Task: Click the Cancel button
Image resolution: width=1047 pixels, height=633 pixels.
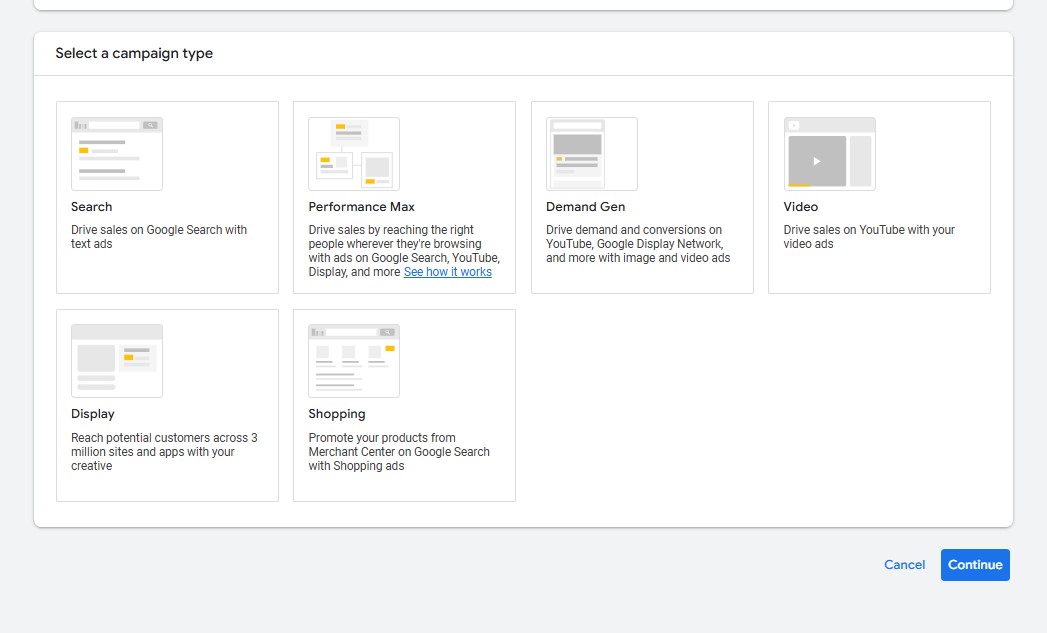Action: click(x=904, y=565)
